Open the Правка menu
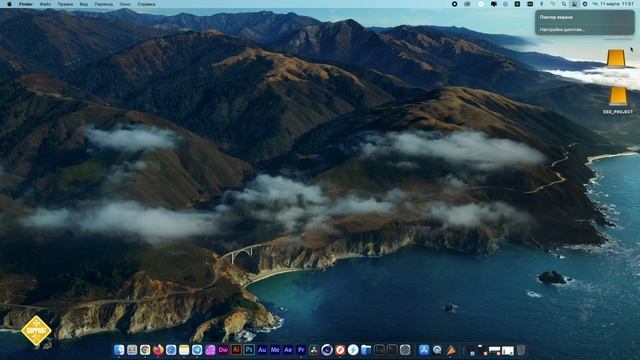This screenshot has height=360, width=640. 65,4
